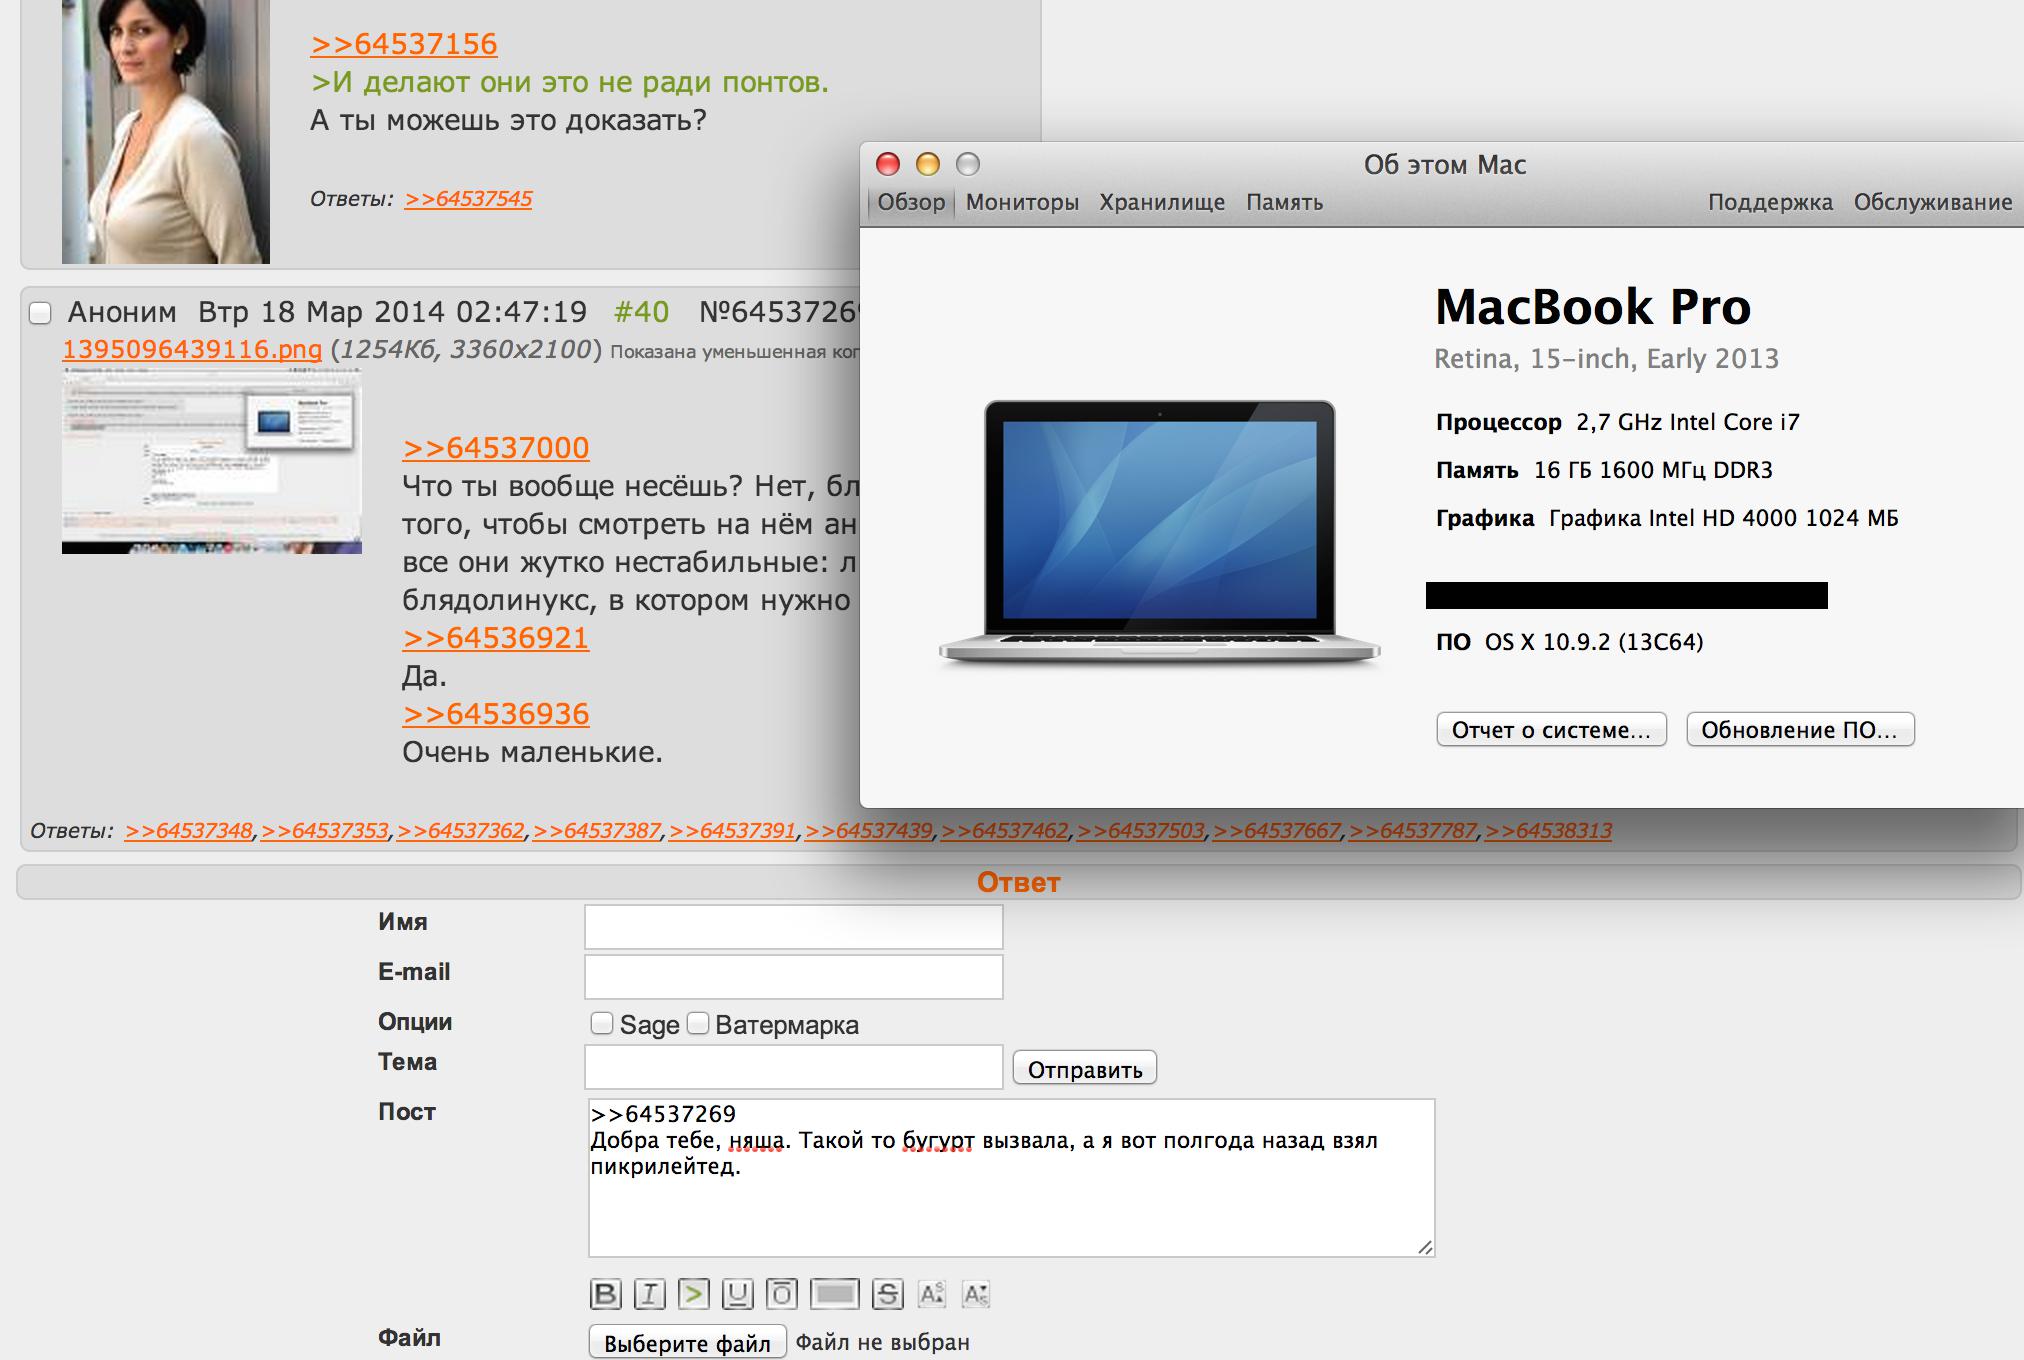
Task: Apply overline formatting icon
Action: [782, 1294]
